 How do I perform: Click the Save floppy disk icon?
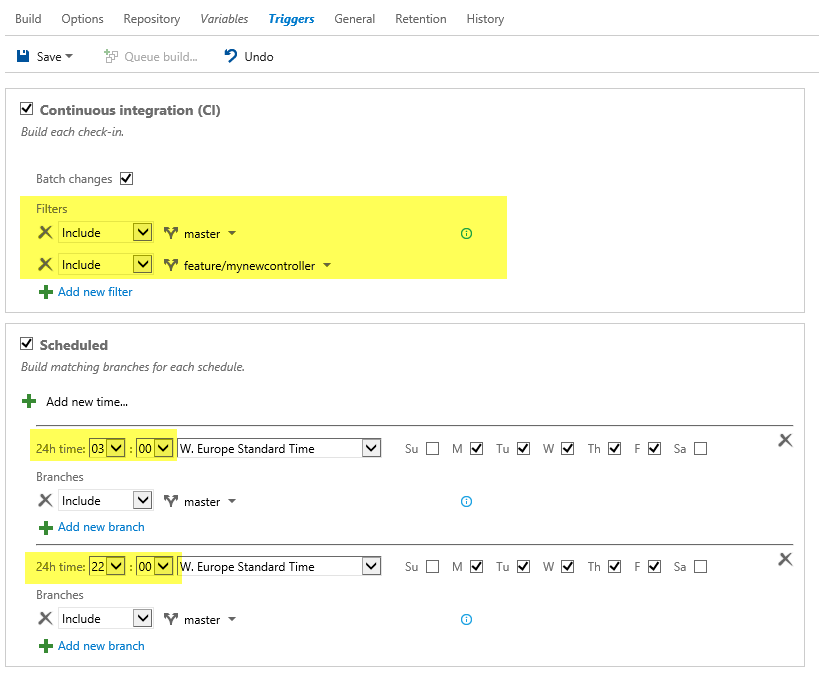pos(23,56)
